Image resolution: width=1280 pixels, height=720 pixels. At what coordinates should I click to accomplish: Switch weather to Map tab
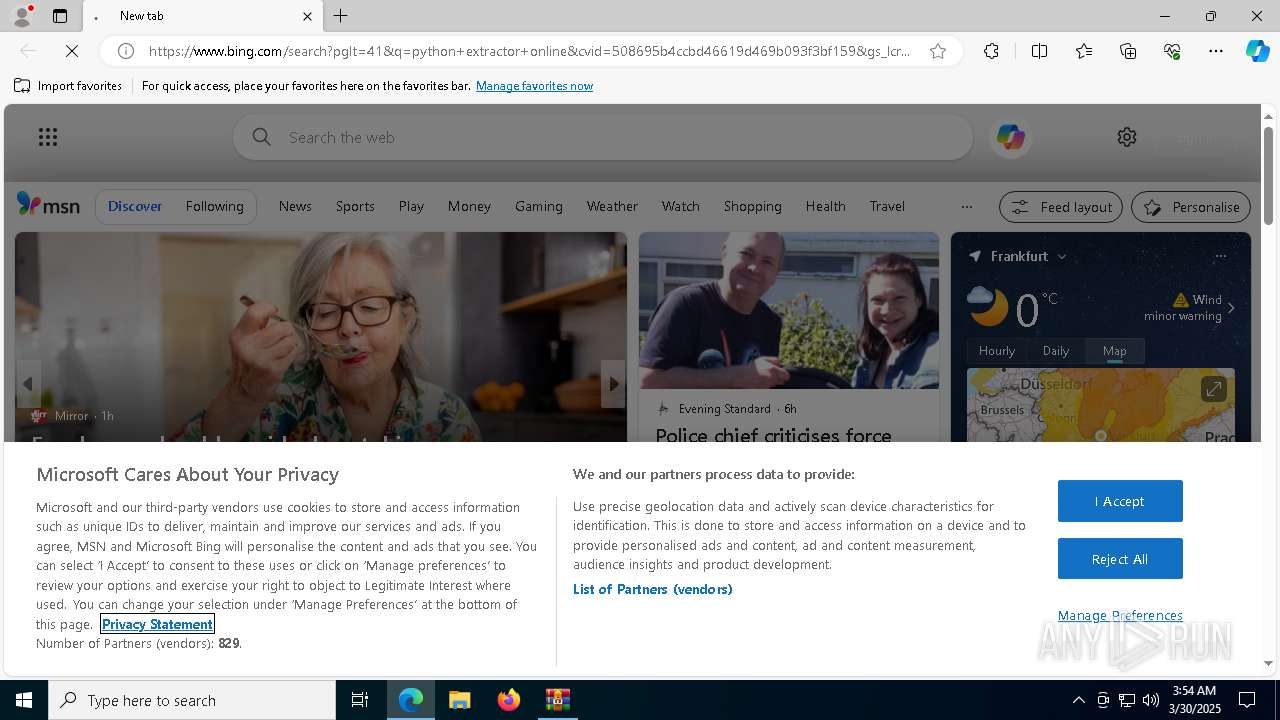click(1114, 351)
